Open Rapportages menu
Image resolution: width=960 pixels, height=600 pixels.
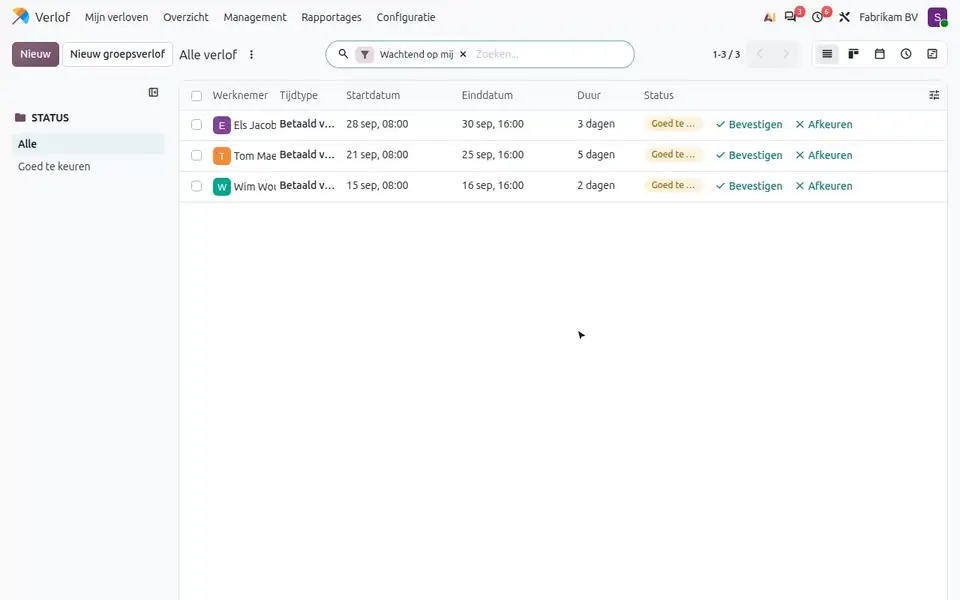[331, 17]
